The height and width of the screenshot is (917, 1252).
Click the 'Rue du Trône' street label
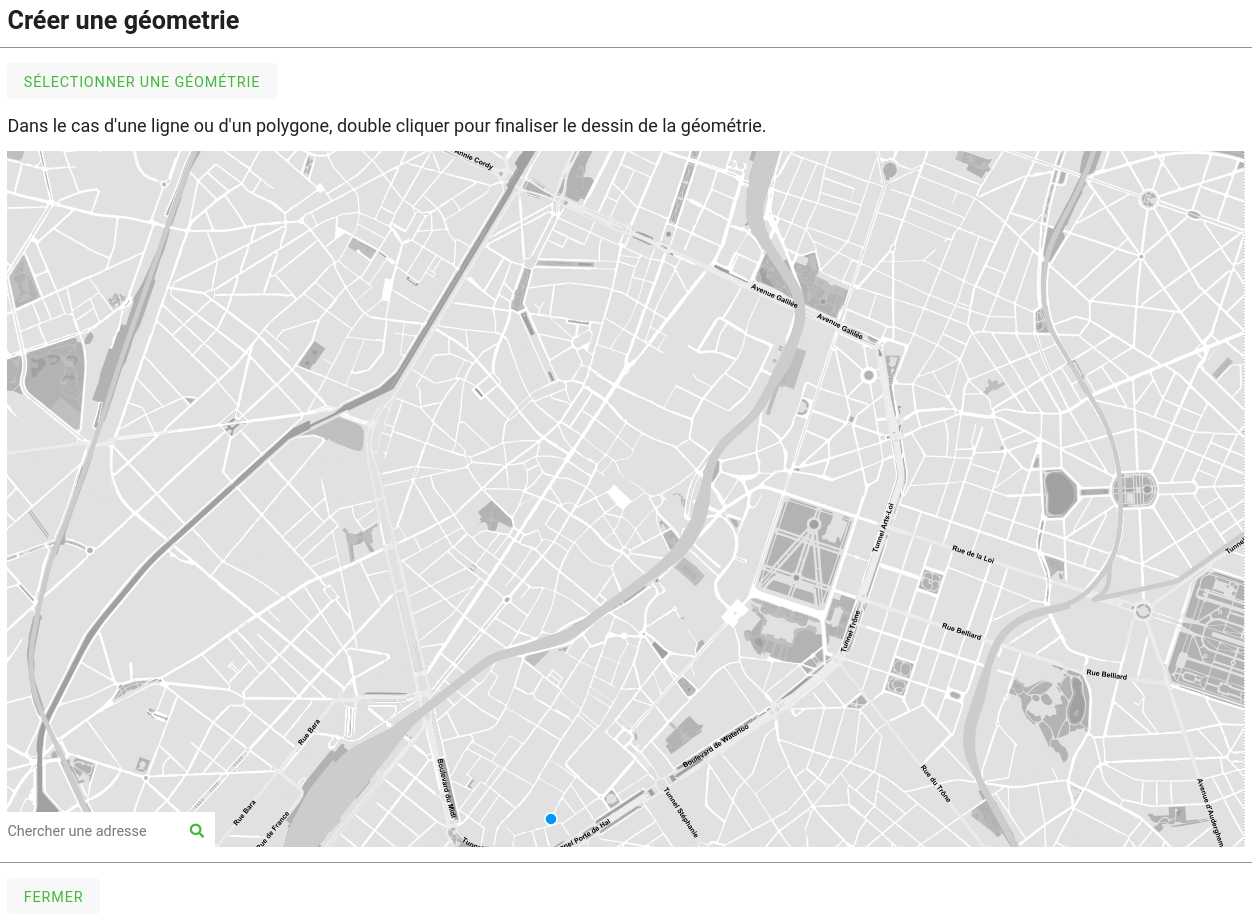(936, 784)
